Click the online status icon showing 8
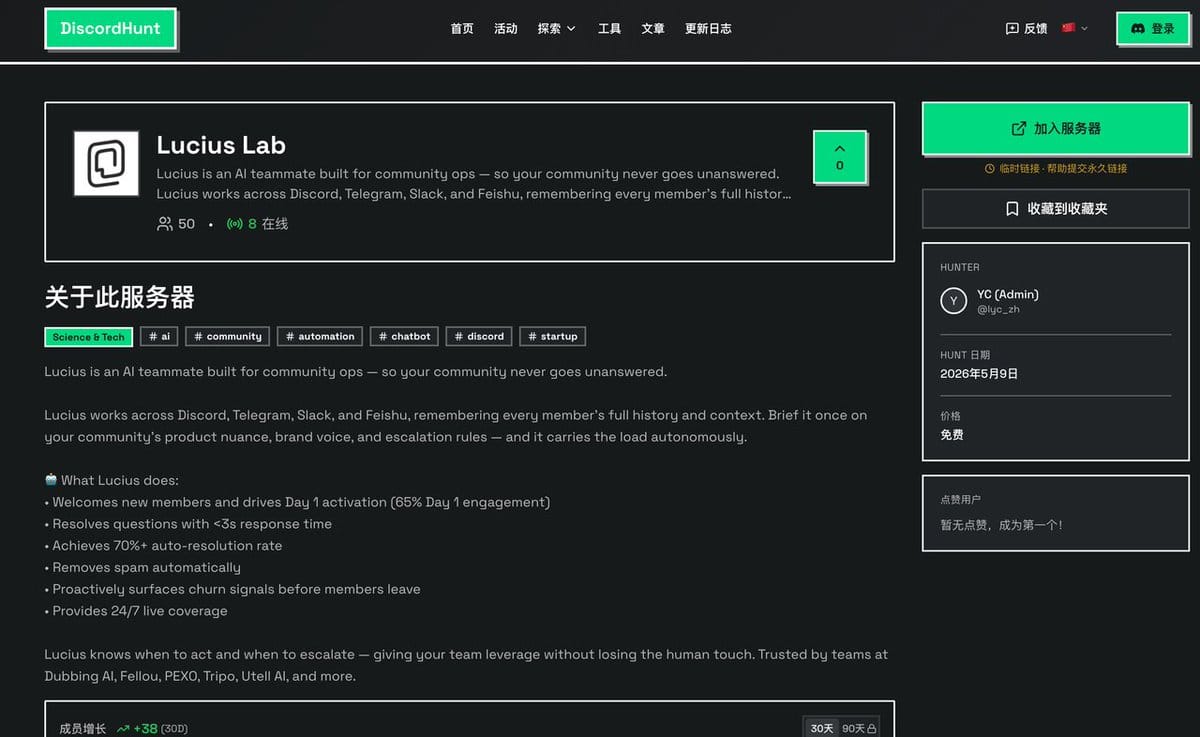The image size is (1200, 737). [235, 224]
